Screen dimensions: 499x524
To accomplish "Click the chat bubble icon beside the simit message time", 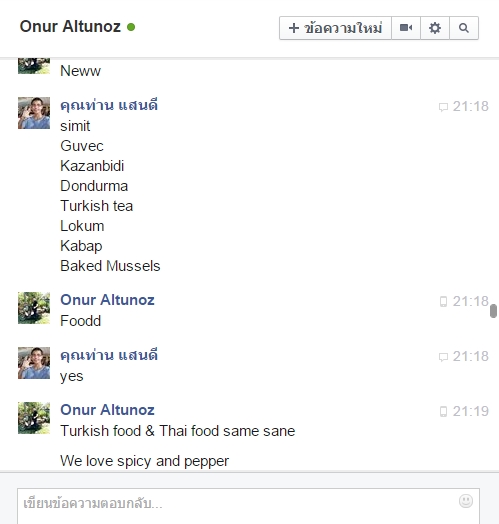I will pos(443,107).
